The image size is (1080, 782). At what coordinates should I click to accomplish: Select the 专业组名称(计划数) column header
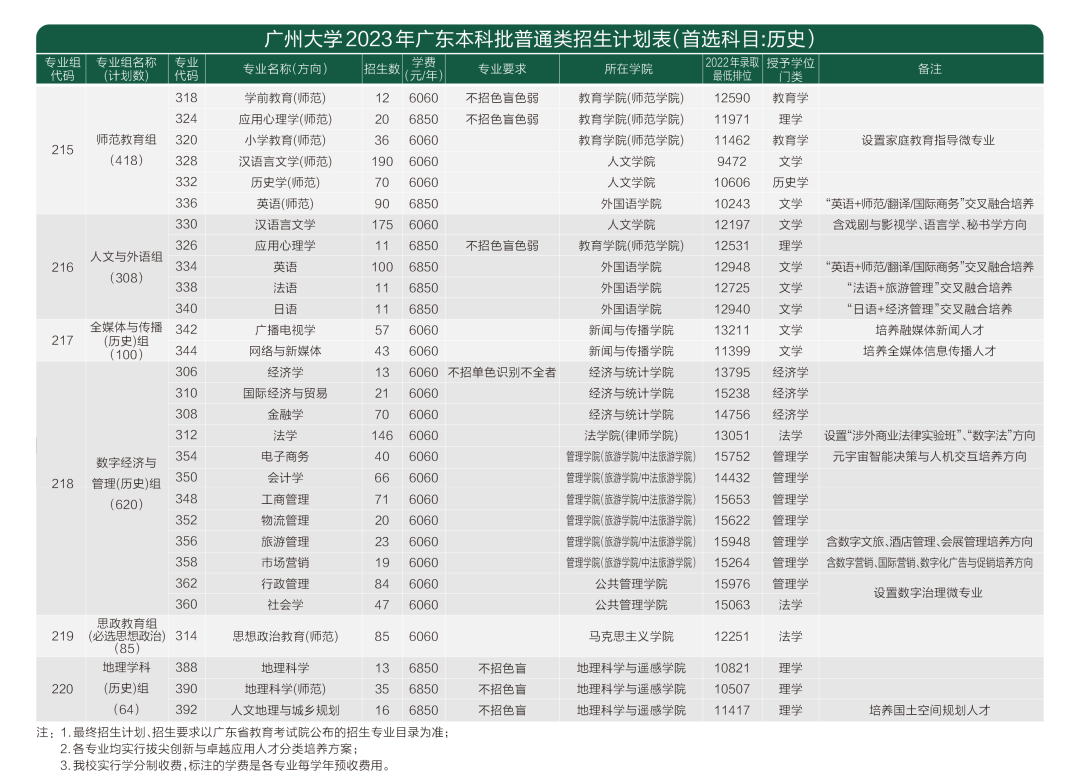tap(126, 68)
